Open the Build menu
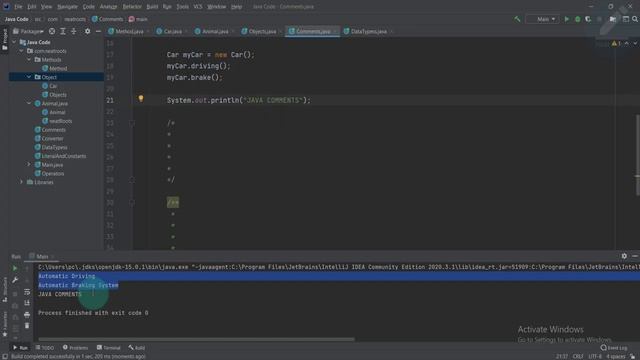The width and height of the screenshot is (640, 360). (152, 7)
